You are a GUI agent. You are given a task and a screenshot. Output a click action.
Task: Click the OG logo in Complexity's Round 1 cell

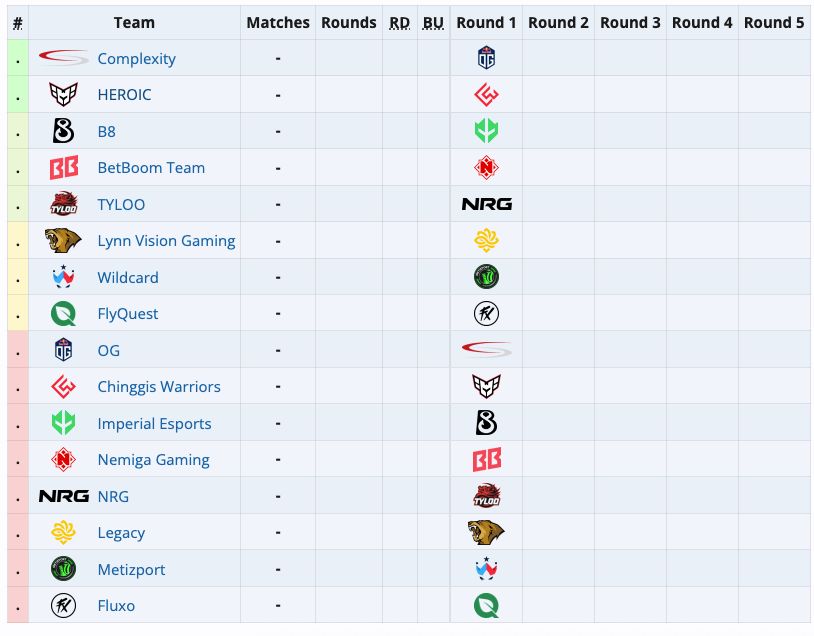coord(486,58)
